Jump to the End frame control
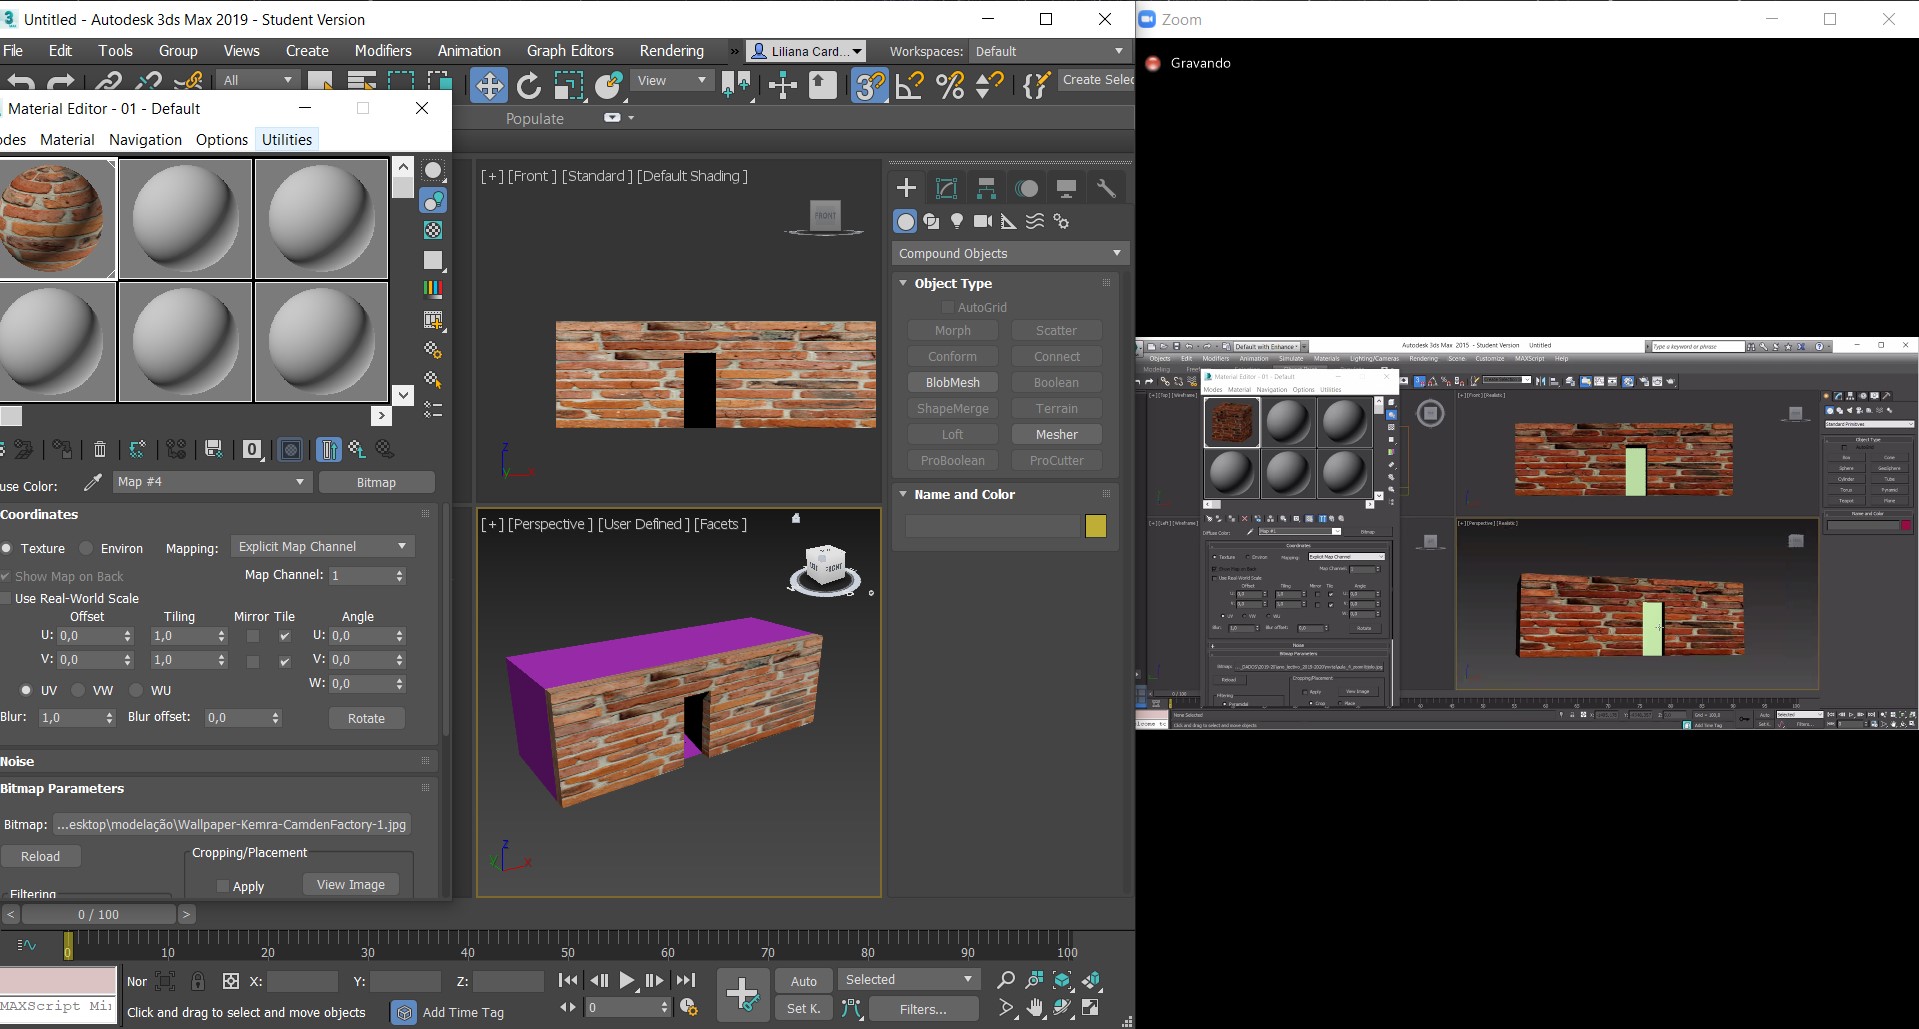Image resolution: width=1919 pixels, height=1029 pixels. [x=685, y=981]
